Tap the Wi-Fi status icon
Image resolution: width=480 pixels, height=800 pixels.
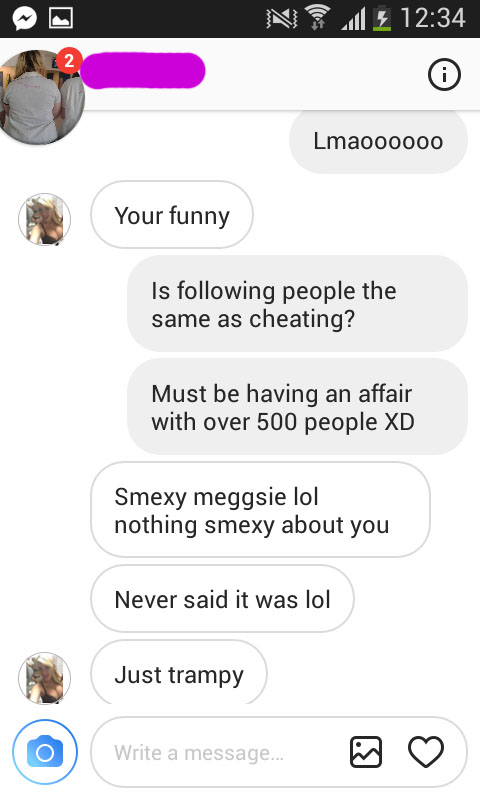pyautogui.click(x=317, y=19)
